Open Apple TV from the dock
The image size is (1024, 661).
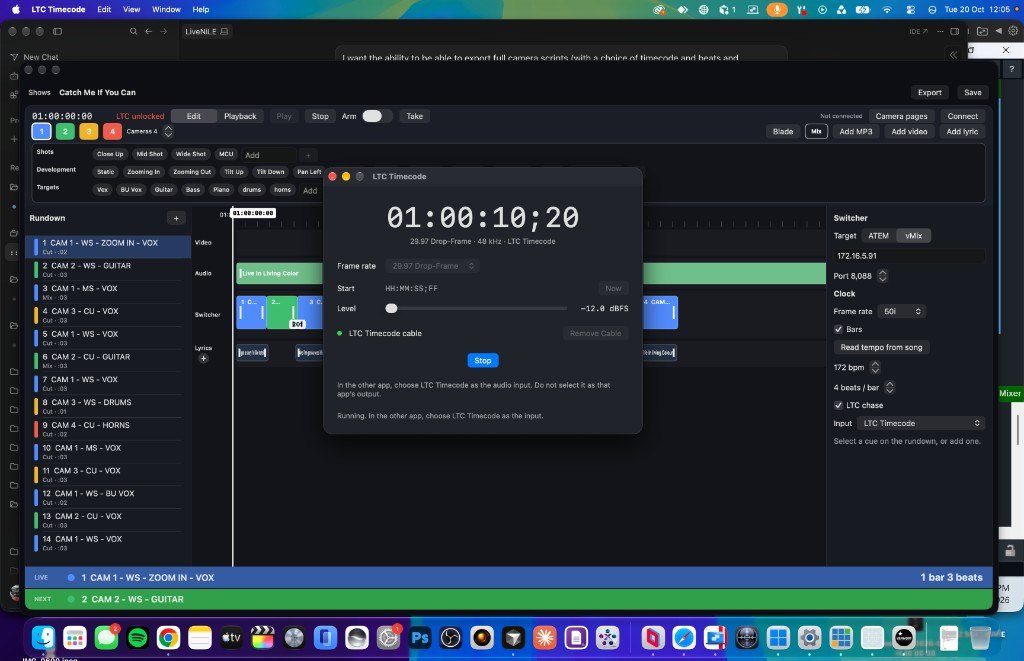tap(231, 637)
